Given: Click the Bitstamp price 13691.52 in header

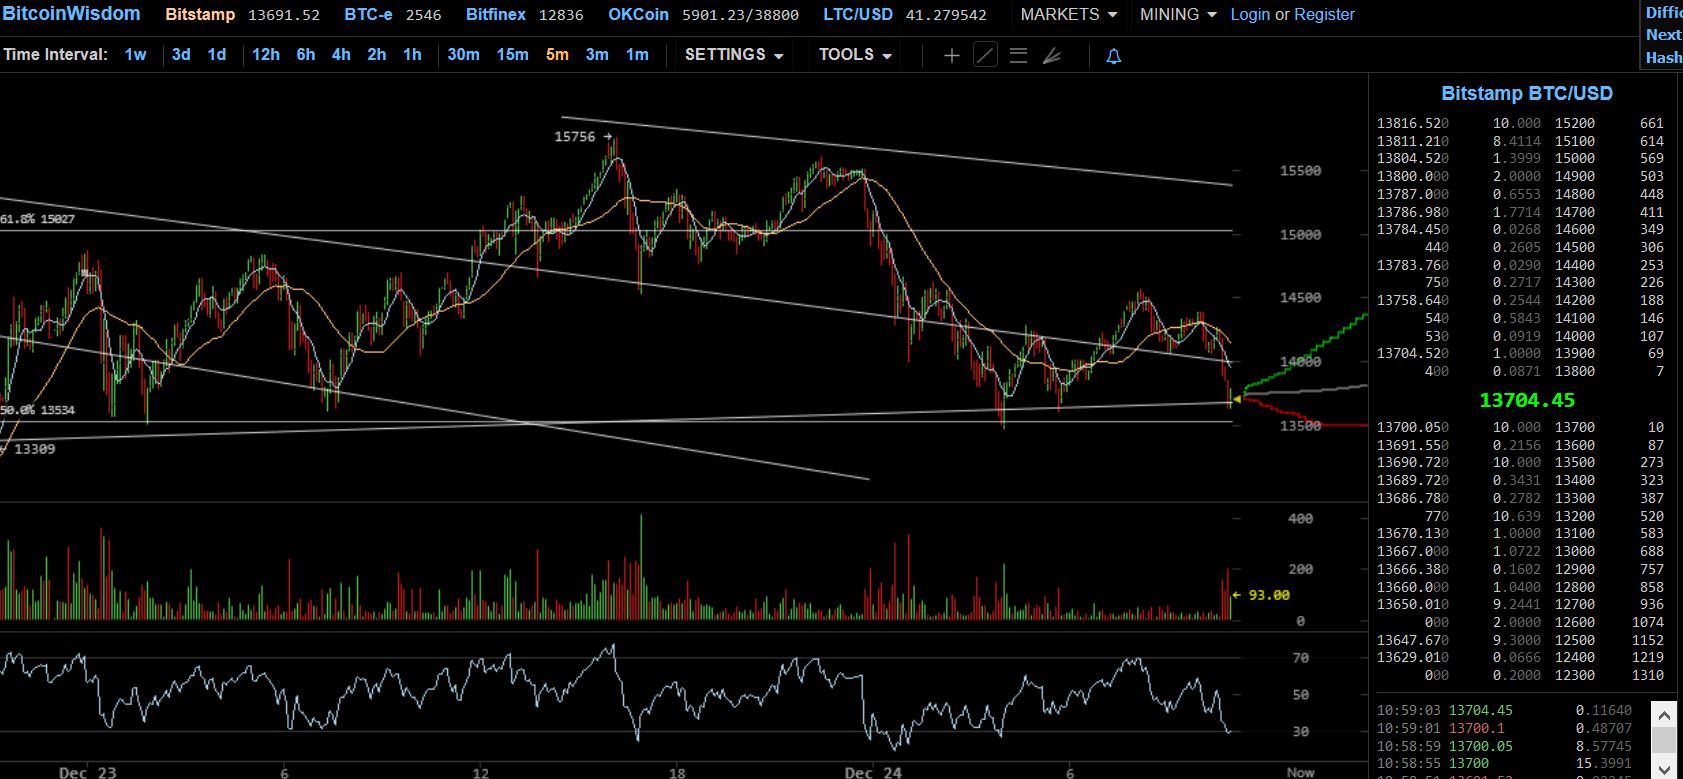Looking at the screenshot, I should (284, 15).
